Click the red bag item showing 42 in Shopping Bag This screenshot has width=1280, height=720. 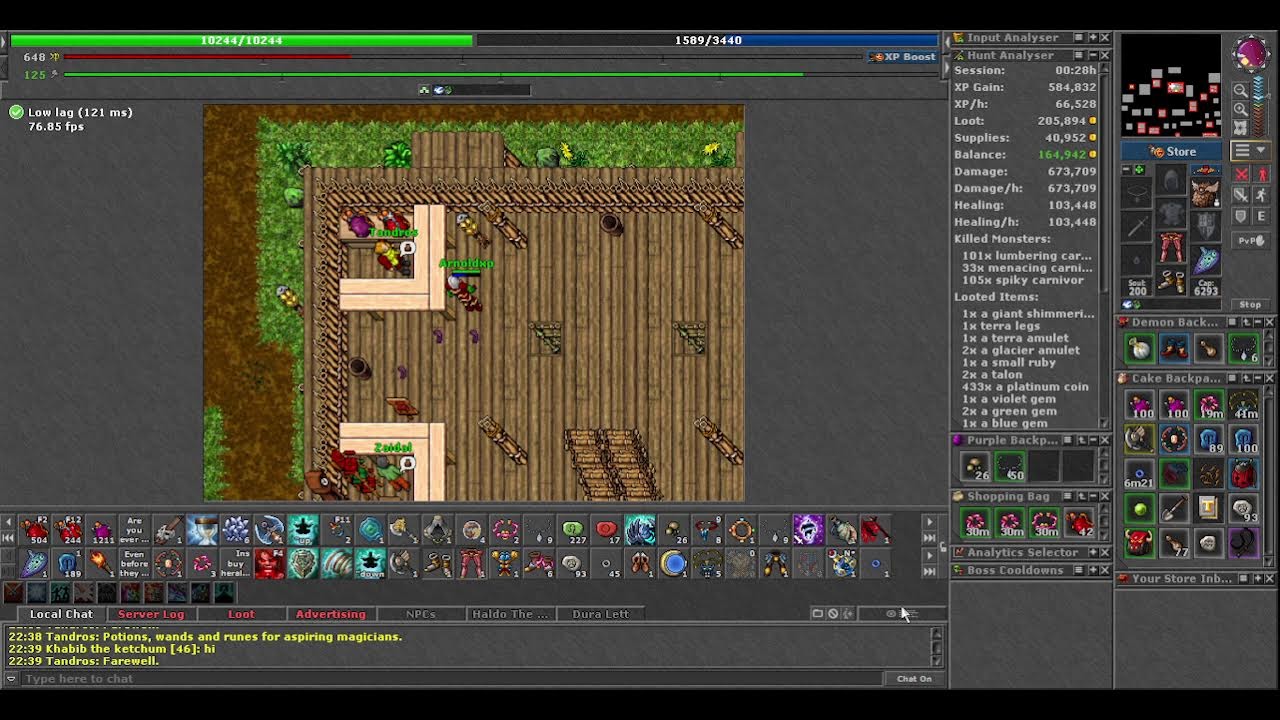coord(1080,522)
